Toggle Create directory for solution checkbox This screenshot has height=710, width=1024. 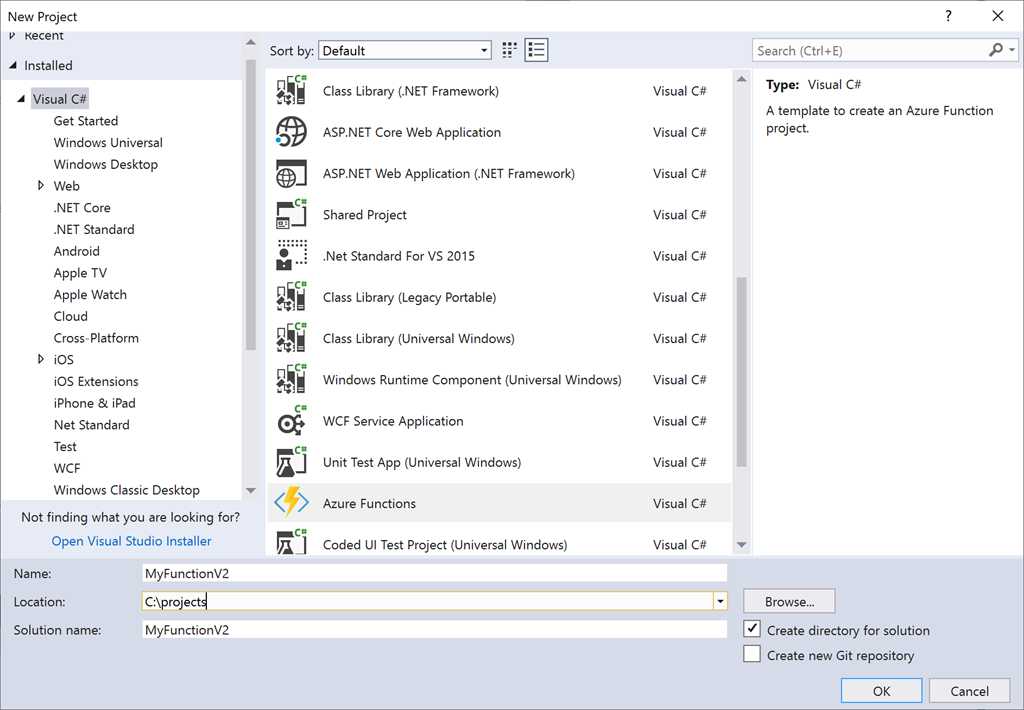point(752,629)
